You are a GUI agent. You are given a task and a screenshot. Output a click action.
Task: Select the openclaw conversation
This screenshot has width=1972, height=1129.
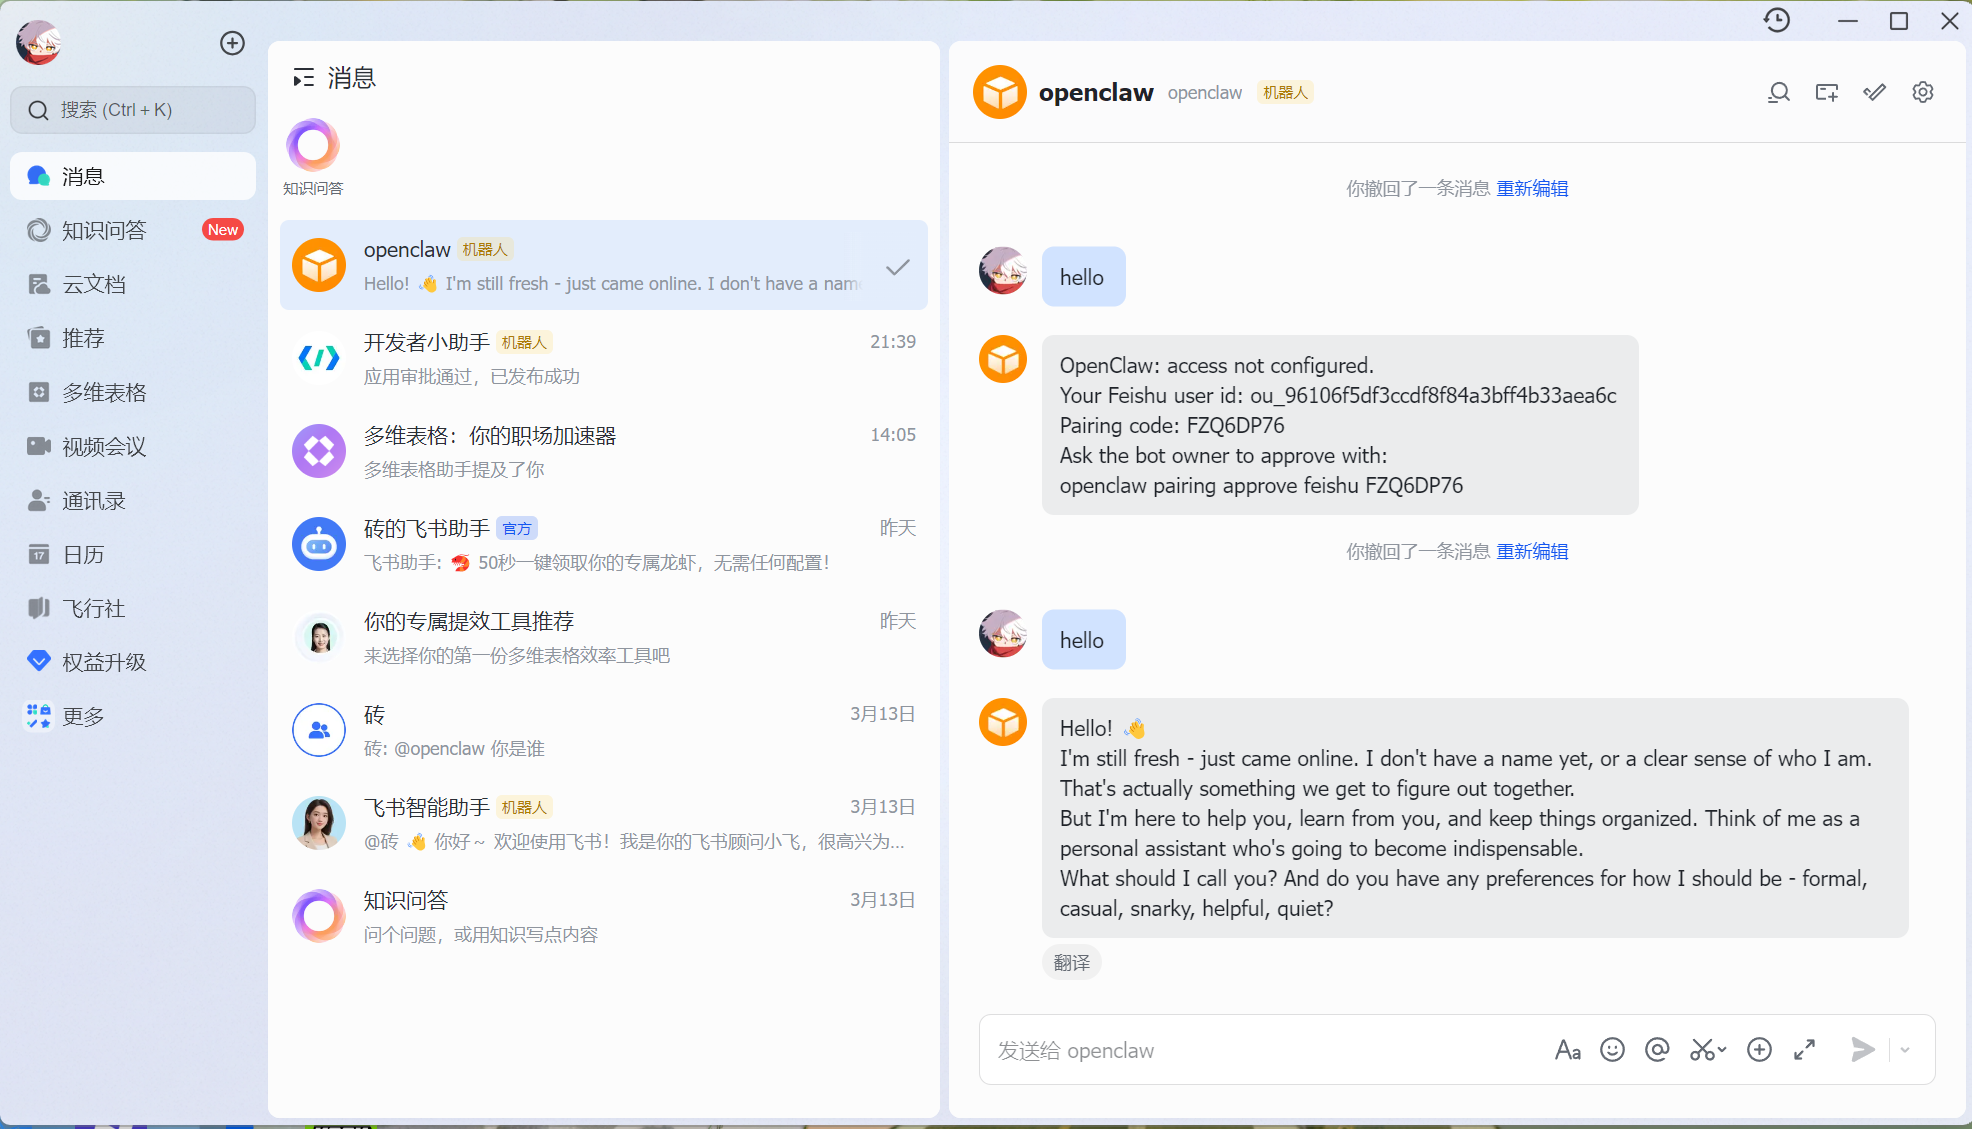click(604, 265)
